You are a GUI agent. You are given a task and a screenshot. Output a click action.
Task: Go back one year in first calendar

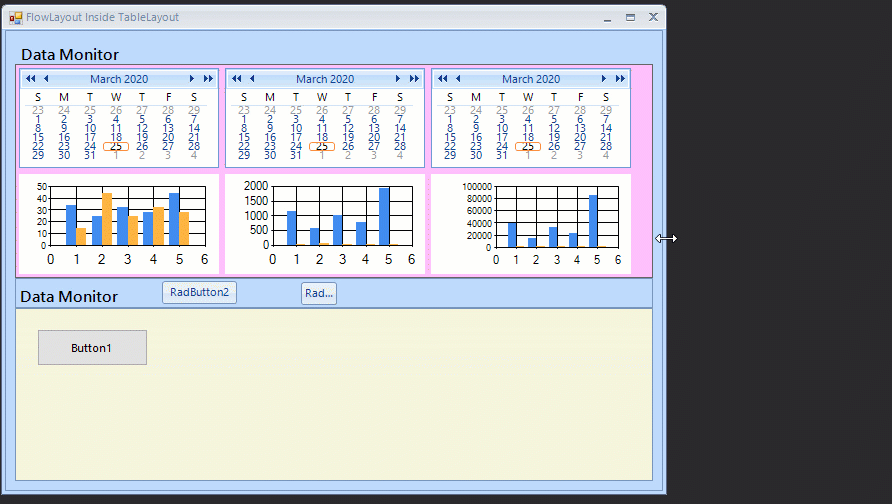[x=31, y=79]
